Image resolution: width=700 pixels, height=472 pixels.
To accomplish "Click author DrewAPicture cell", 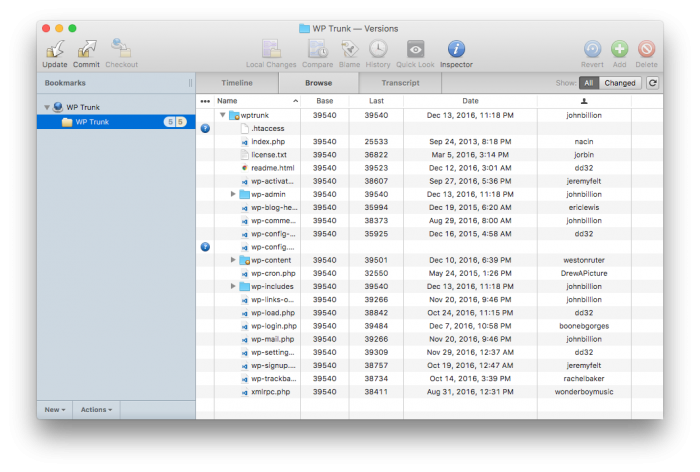I will click(584, 273).
